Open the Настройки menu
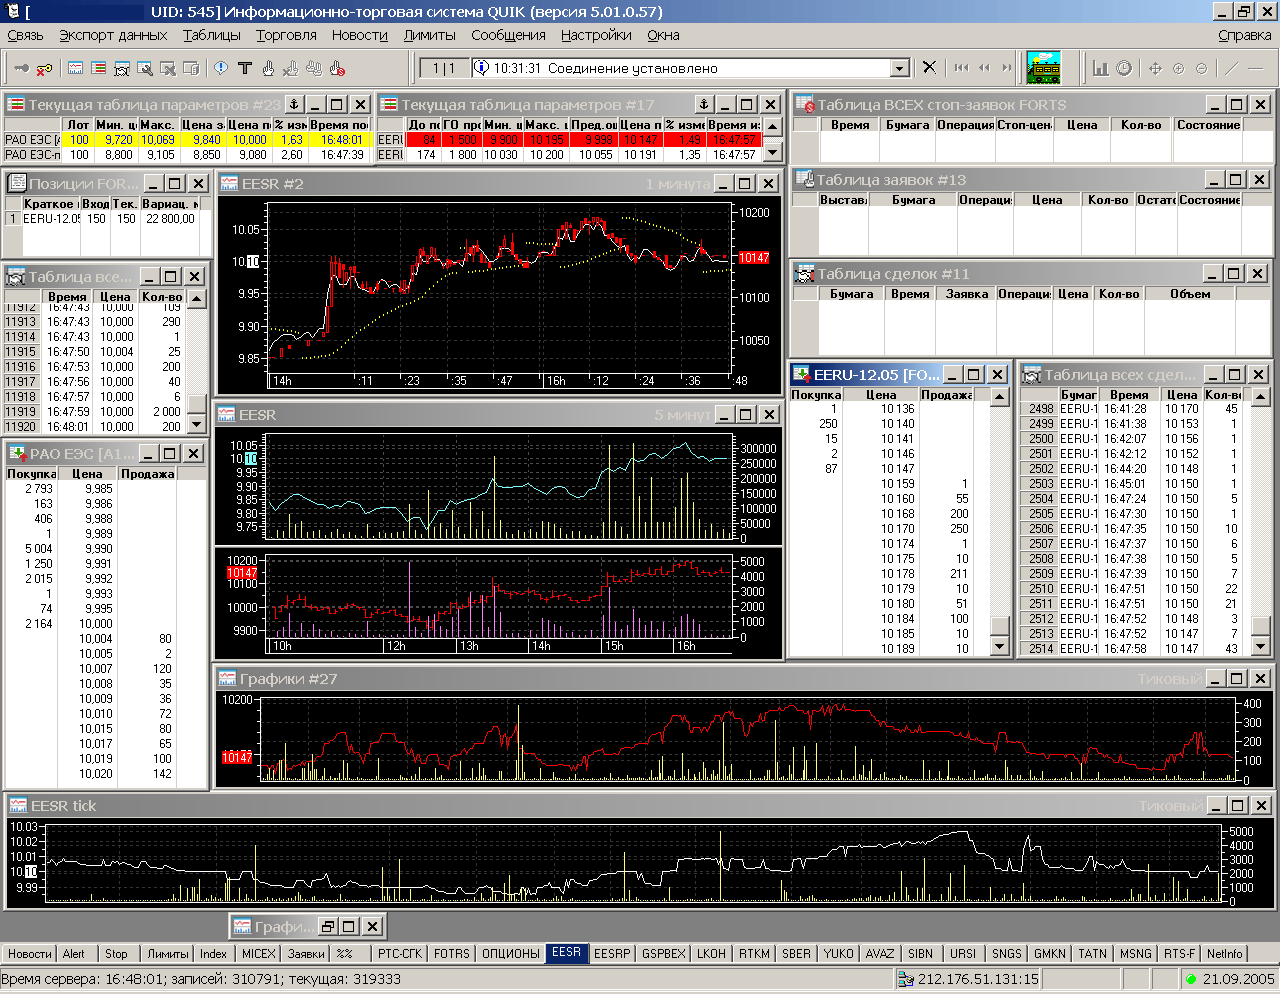This screenshot has height=994, width=1280. (x=596, y=35)
